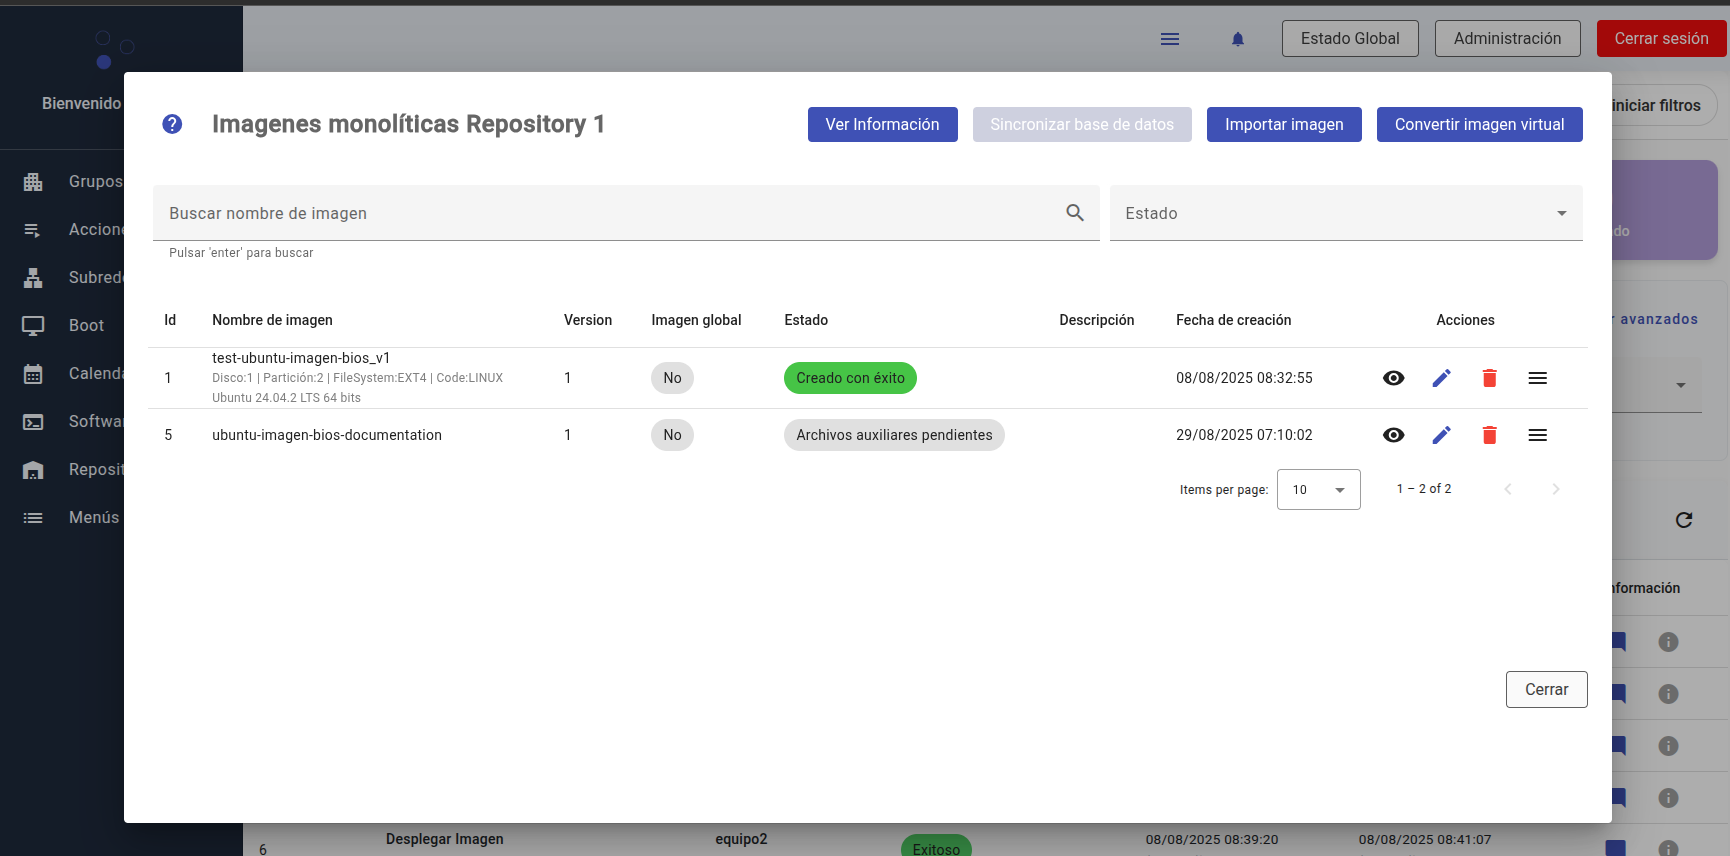Viewport: 1730px width, 856px height.
Task: Edit test-ubuntu-imagen-bios_v1 with pencil icon
Action: 1441,378
